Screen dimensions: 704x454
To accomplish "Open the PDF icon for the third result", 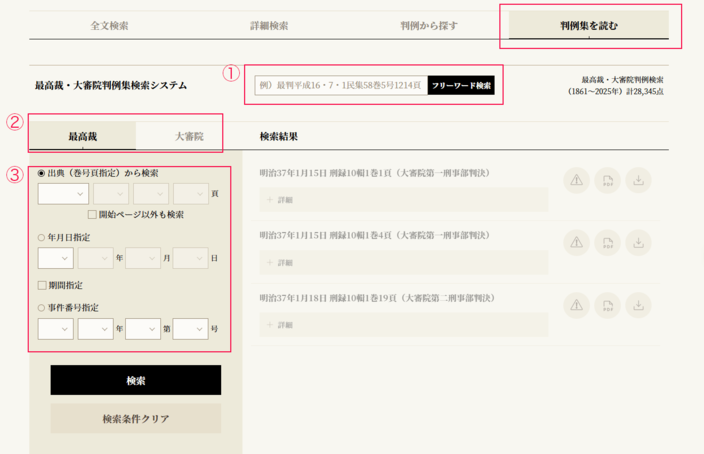I will 608,305.
